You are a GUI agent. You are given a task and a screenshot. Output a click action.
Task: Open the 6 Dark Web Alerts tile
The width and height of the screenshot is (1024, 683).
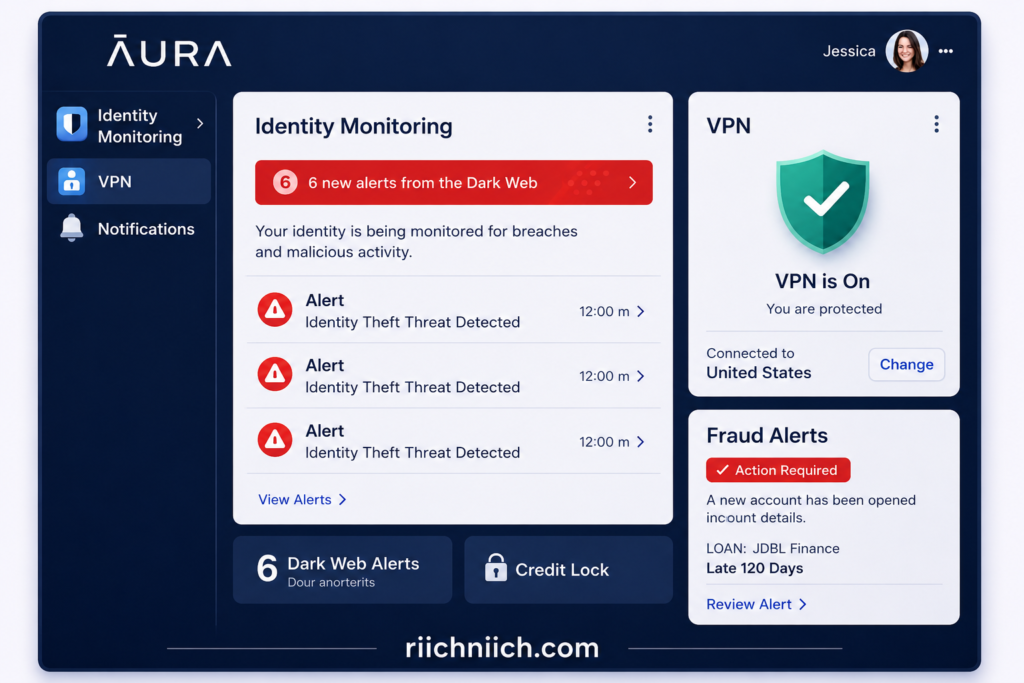pyautogui.click(x=342, y=569)
